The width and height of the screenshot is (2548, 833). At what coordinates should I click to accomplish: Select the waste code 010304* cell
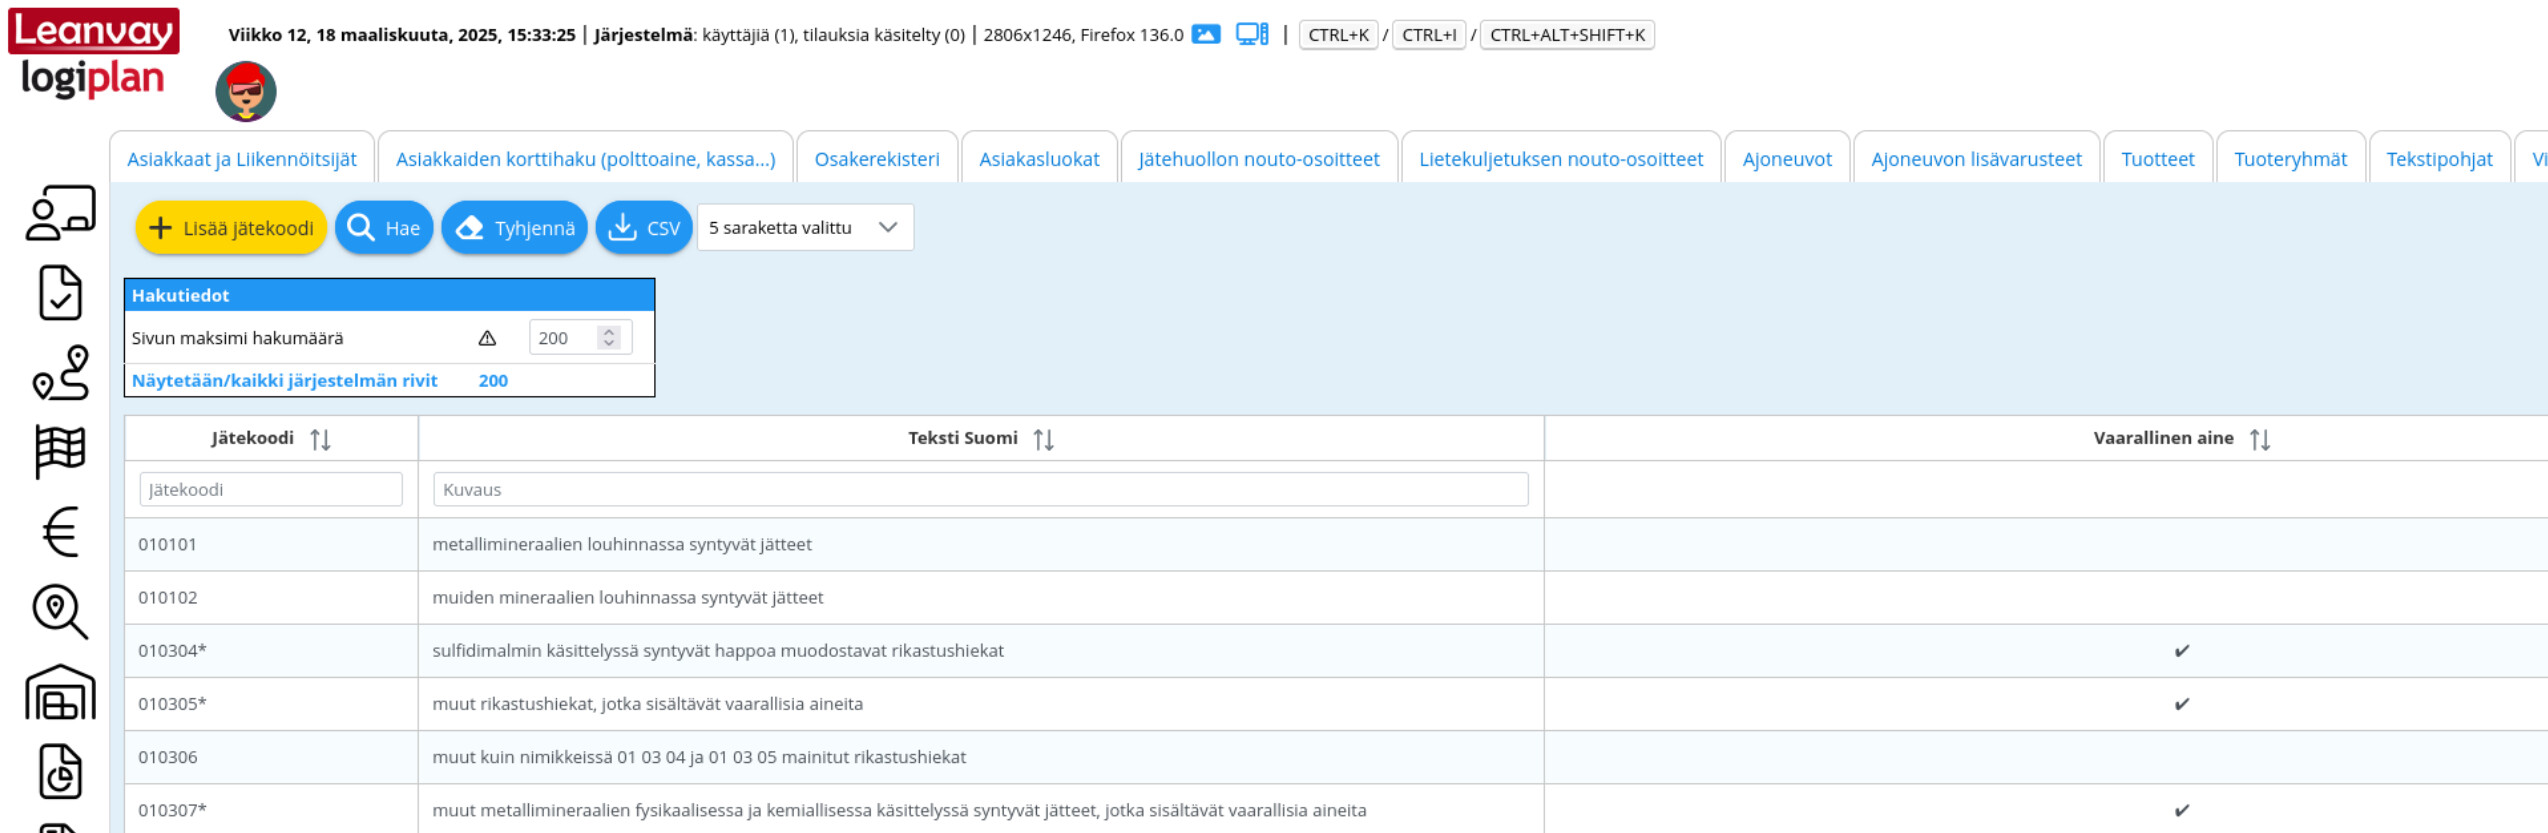tap(271, 650)
